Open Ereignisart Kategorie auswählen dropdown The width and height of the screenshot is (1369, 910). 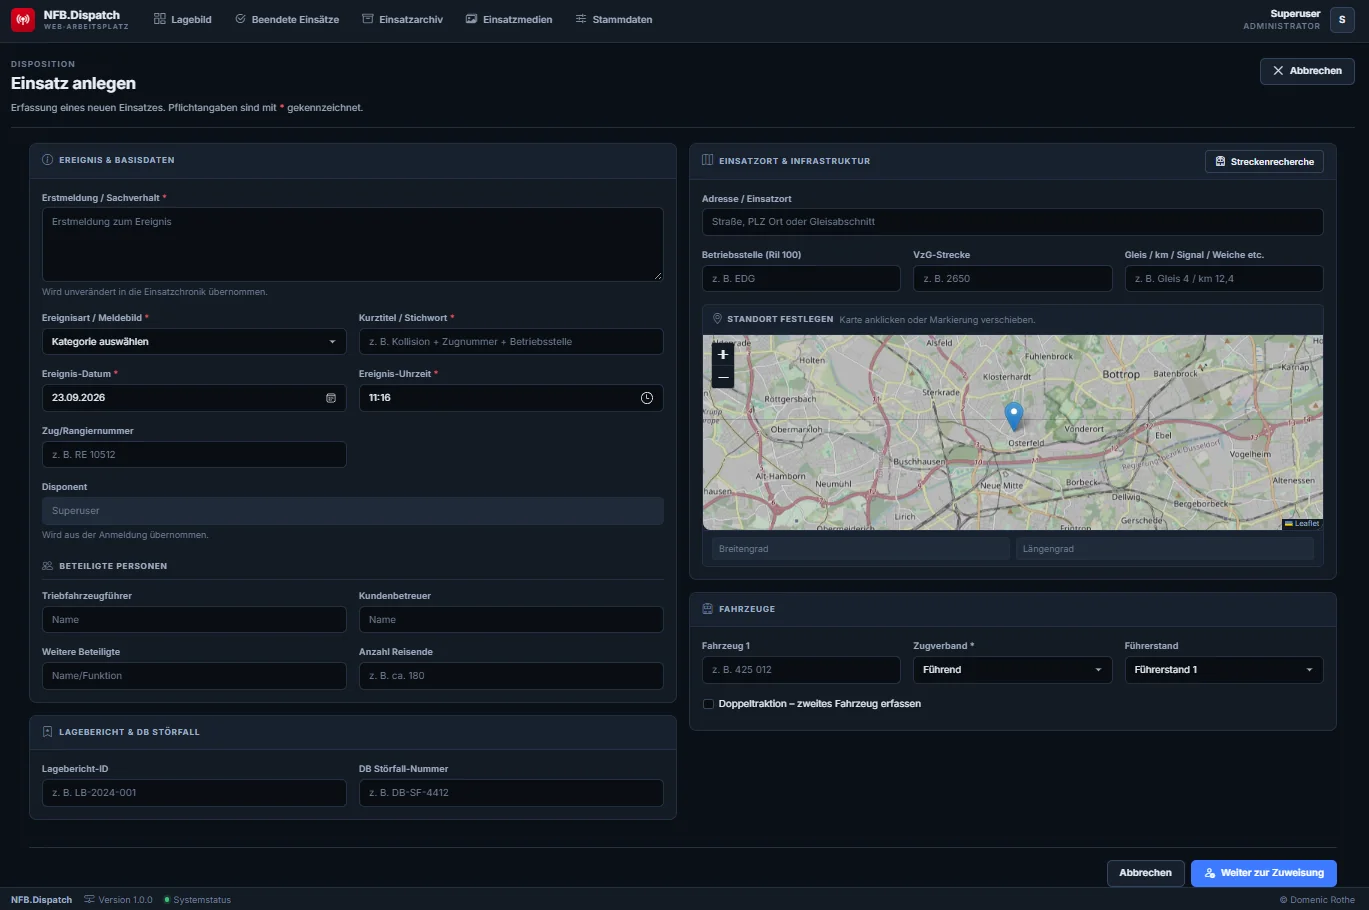194,342
